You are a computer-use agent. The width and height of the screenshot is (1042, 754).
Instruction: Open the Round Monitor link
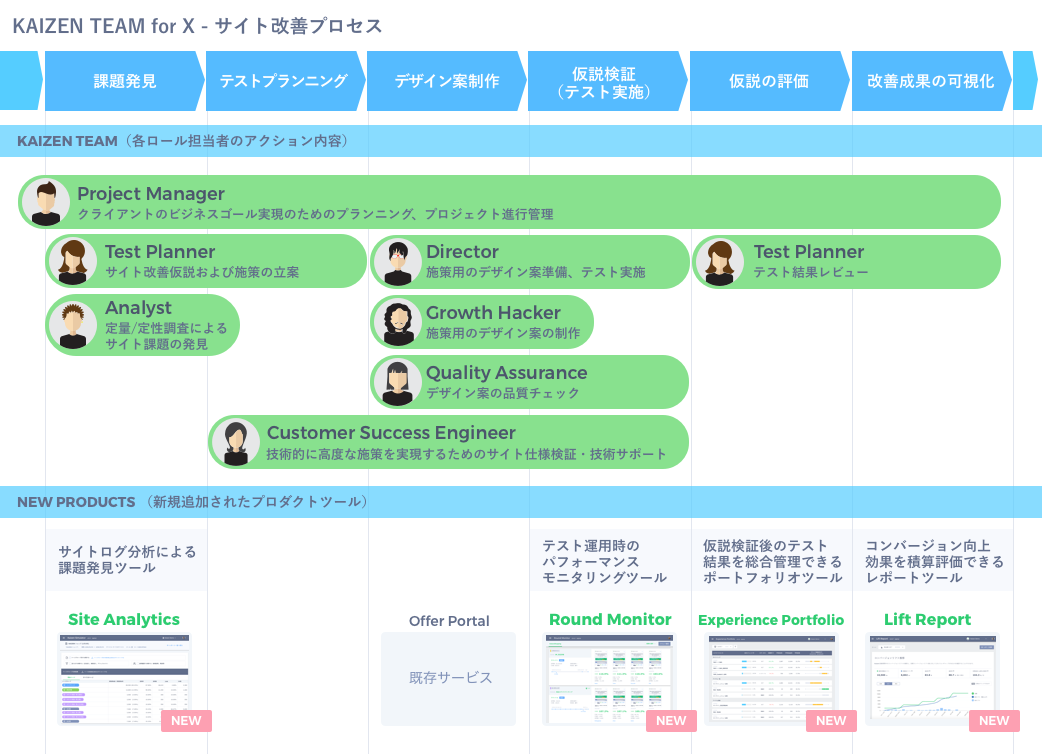click(x=610, y=620)
